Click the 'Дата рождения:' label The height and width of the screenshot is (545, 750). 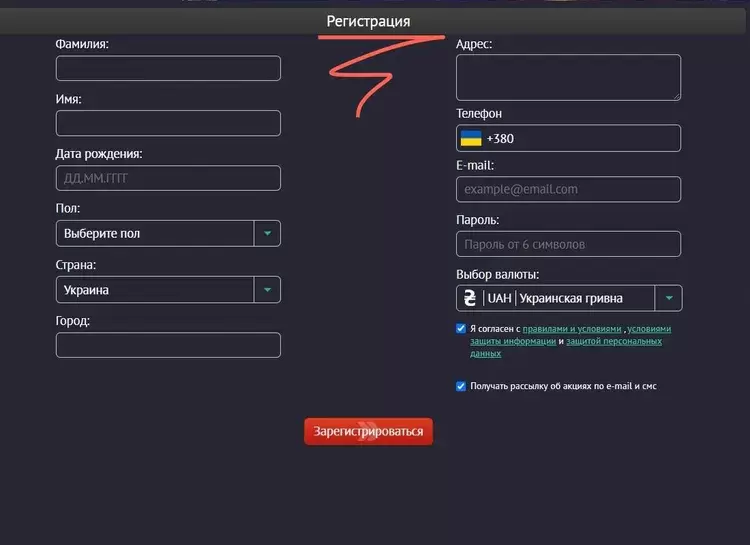pyautogui.click(x=99, y=154)
